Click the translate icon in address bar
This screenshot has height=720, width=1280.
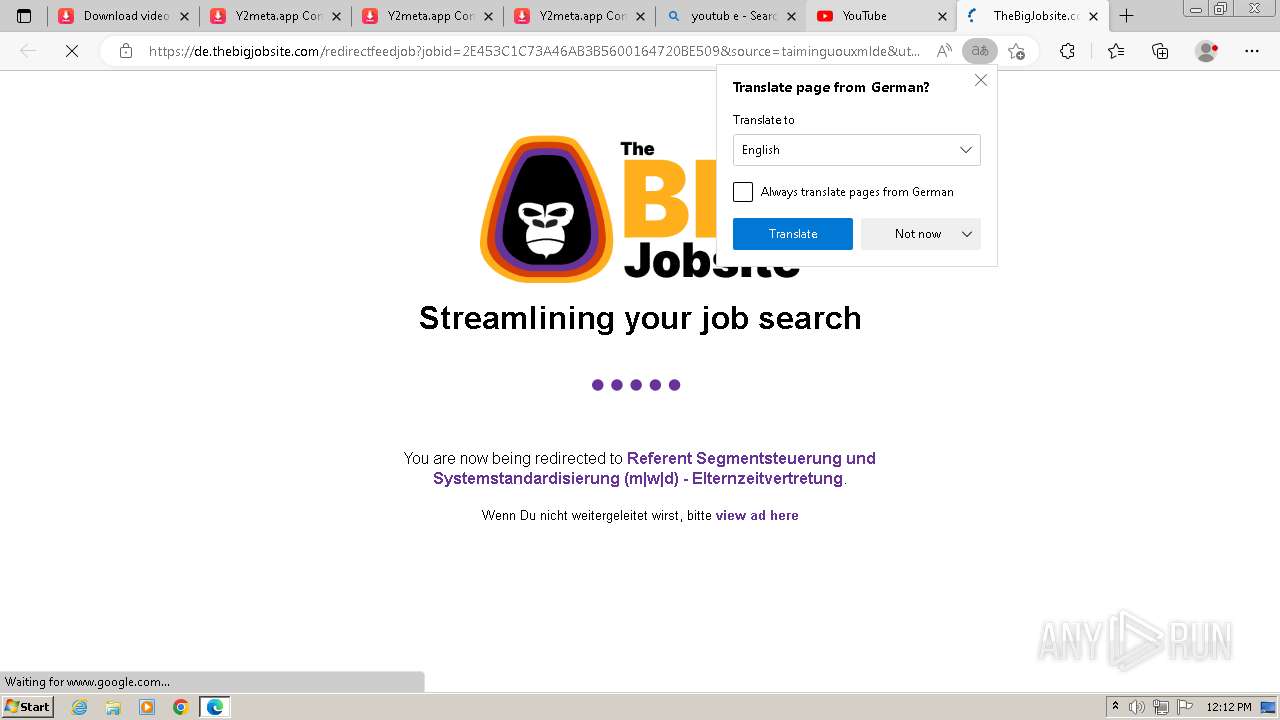tap(980, 51)
